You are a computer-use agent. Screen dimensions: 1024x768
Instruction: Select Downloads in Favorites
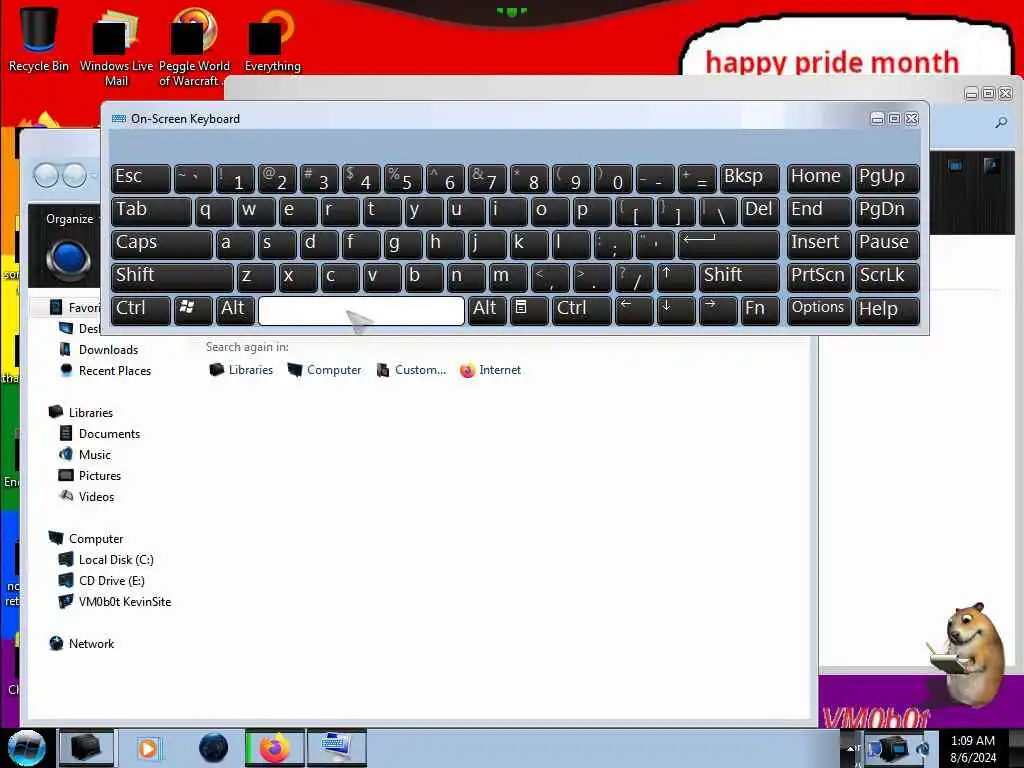pyautogui.click(x=108, y=349)
